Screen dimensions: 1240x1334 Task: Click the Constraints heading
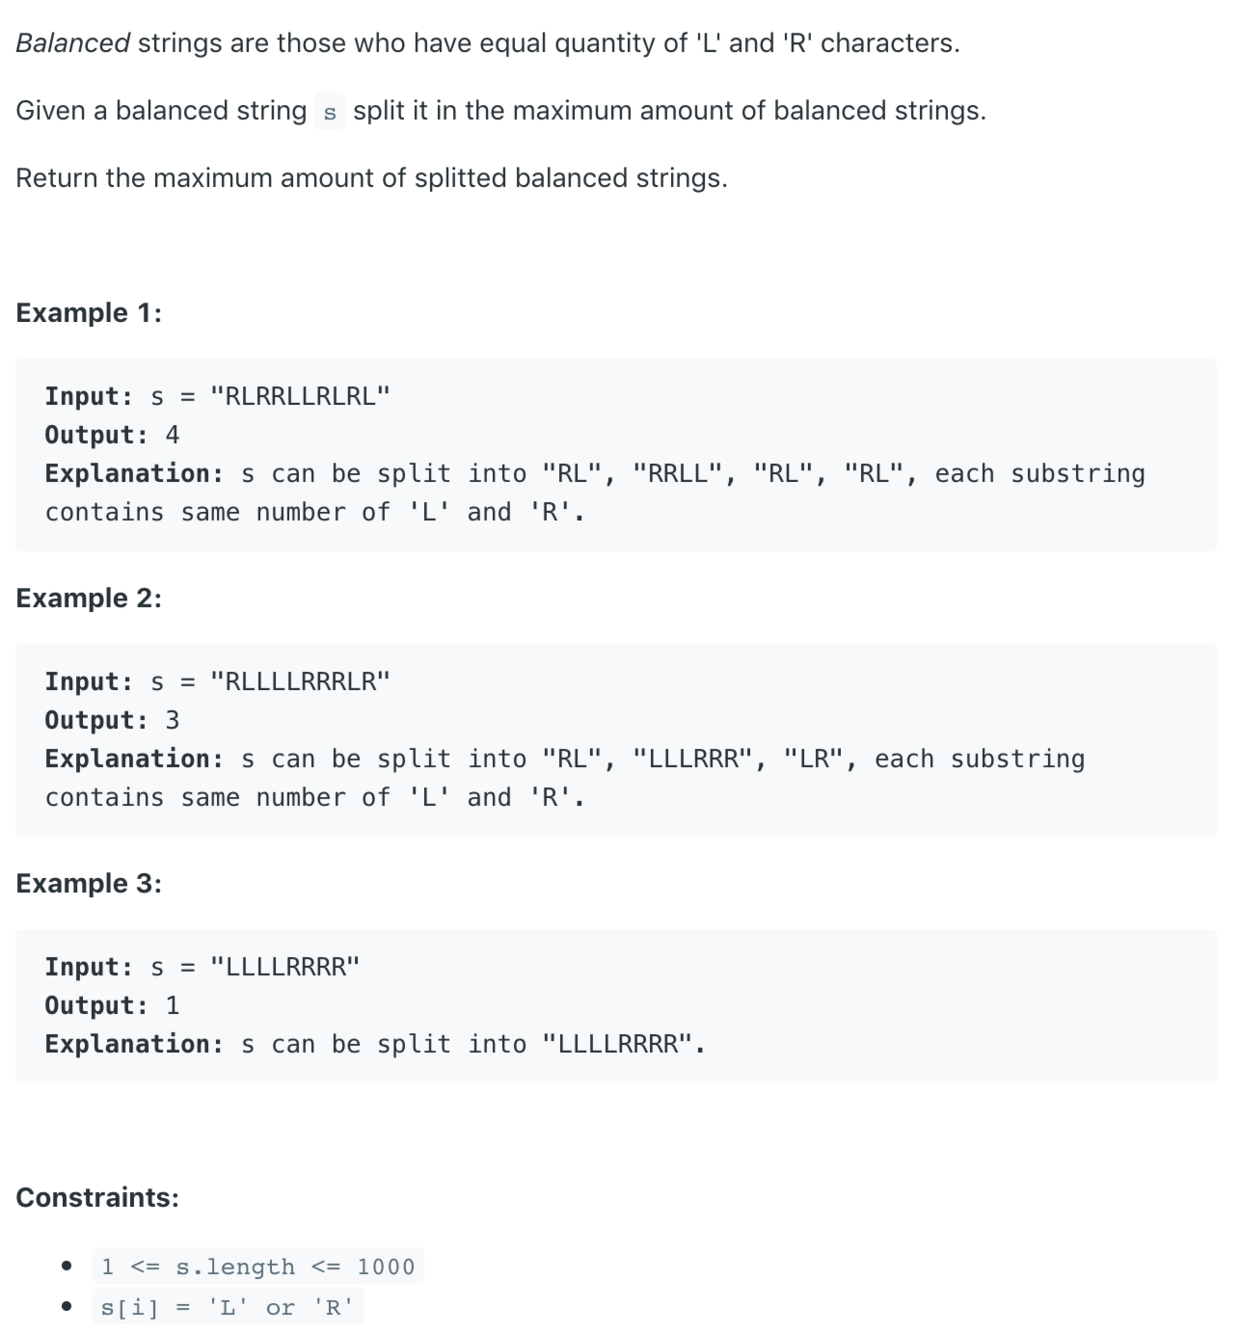[97, 1197]
